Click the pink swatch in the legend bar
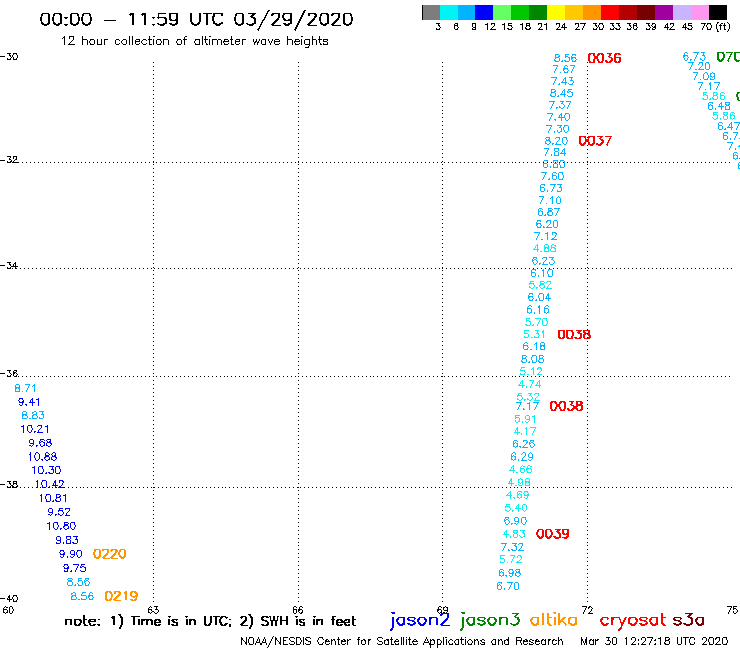 click(700, 12)
